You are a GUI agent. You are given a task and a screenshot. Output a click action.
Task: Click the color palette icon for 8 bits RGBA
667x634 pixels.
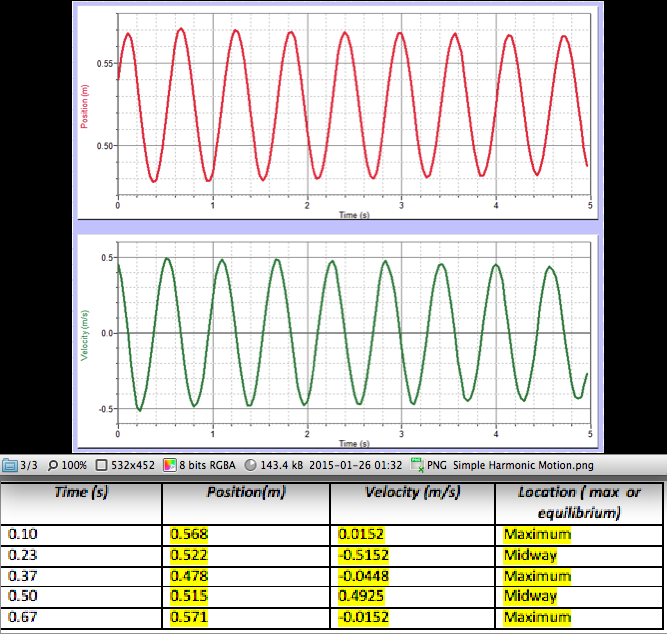[171, 465]
